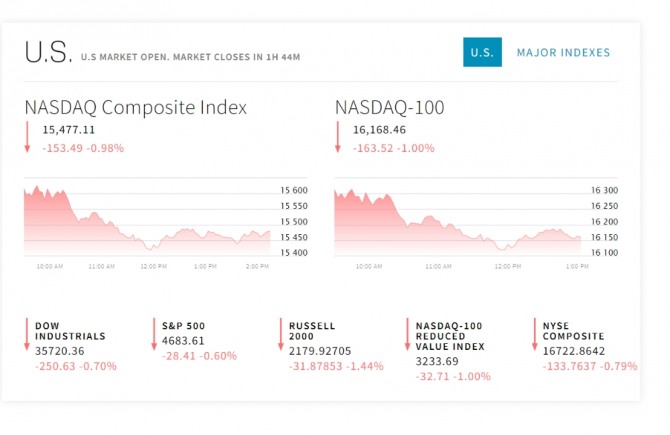670x435 pixels.
Task: Select the U.S. tab
Action: pyautogui.click(x=482, y=52)
